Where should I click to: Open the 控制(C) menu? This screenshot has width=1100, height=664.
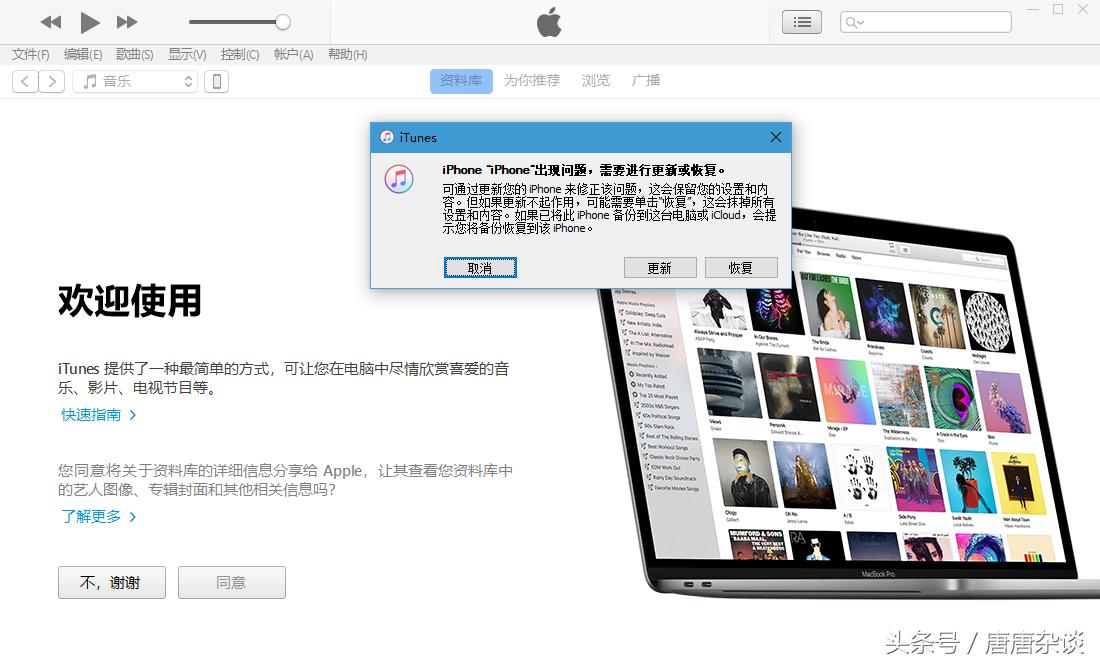pos(240,54)
